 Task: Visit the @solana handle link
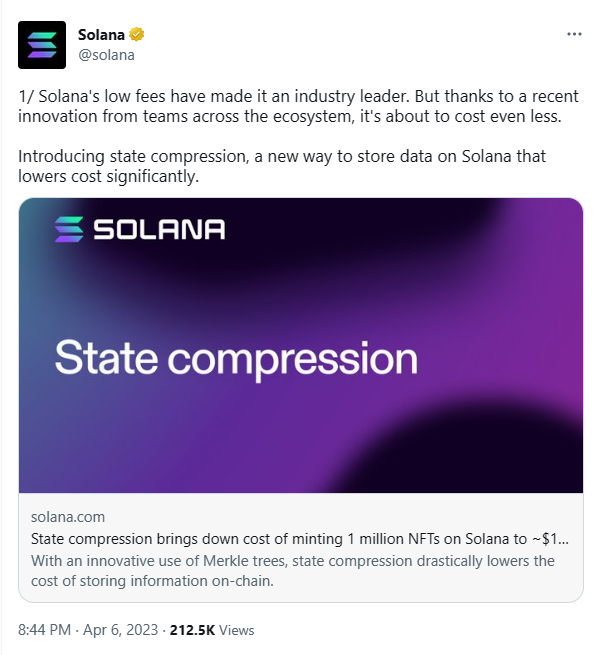point(107,55)
